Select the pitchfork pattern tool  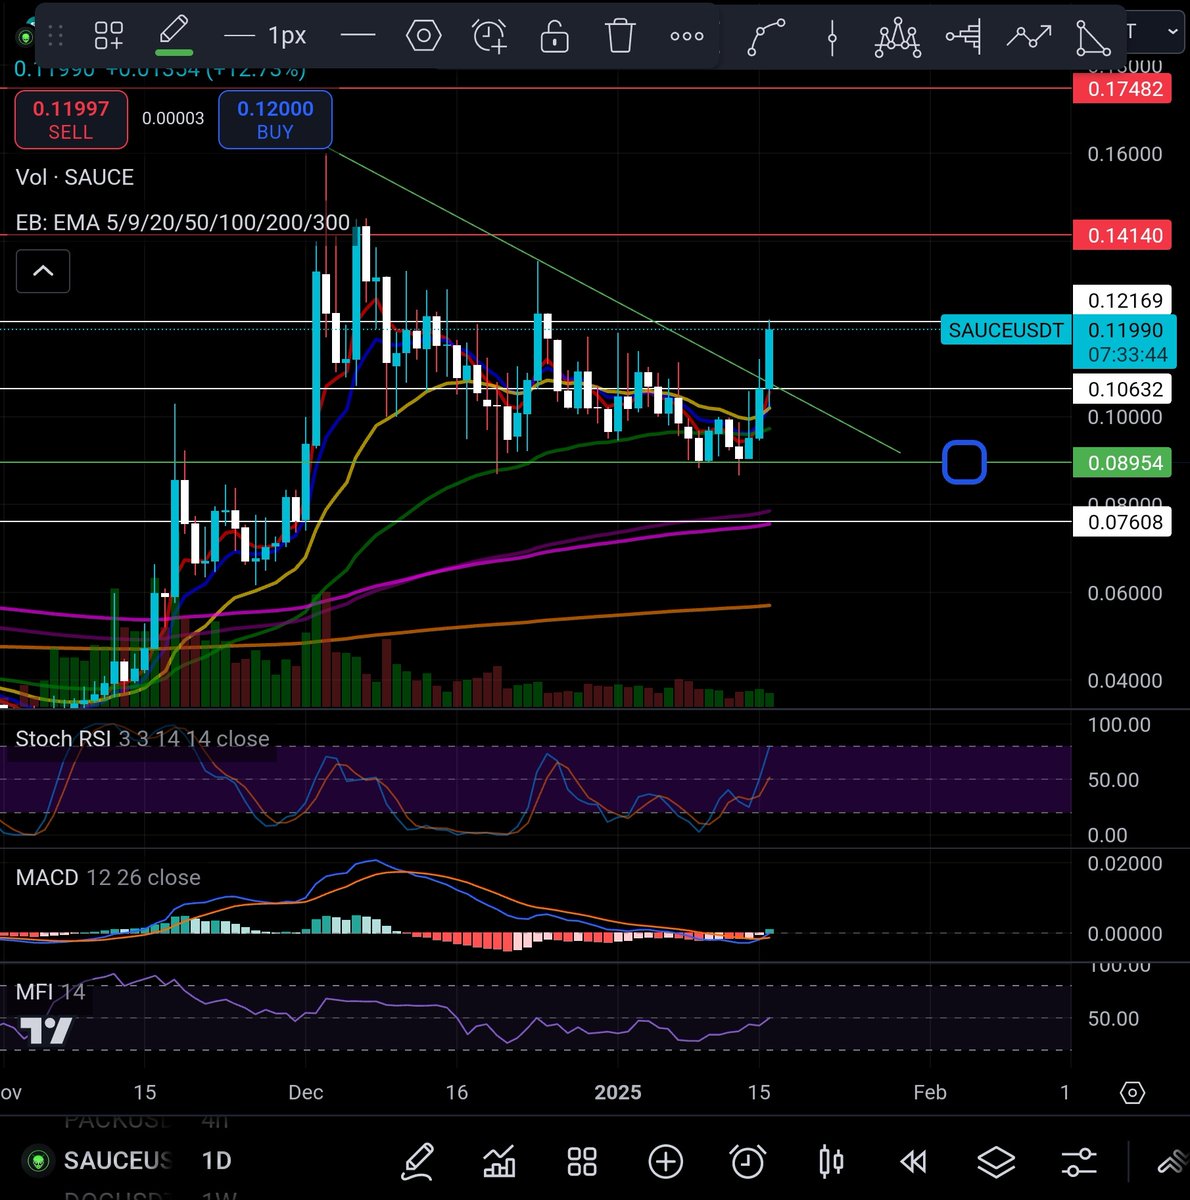898,37
